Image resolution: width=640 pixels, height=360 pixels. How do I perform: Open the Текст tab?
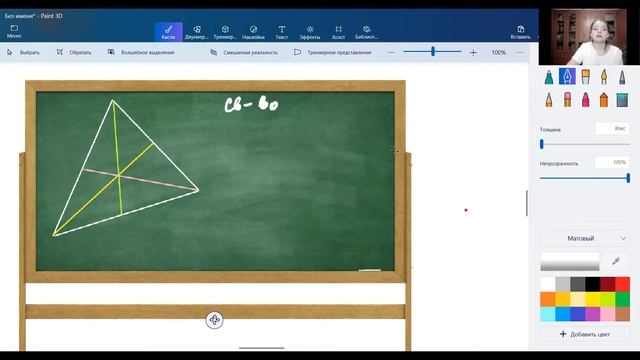[282, 32]
